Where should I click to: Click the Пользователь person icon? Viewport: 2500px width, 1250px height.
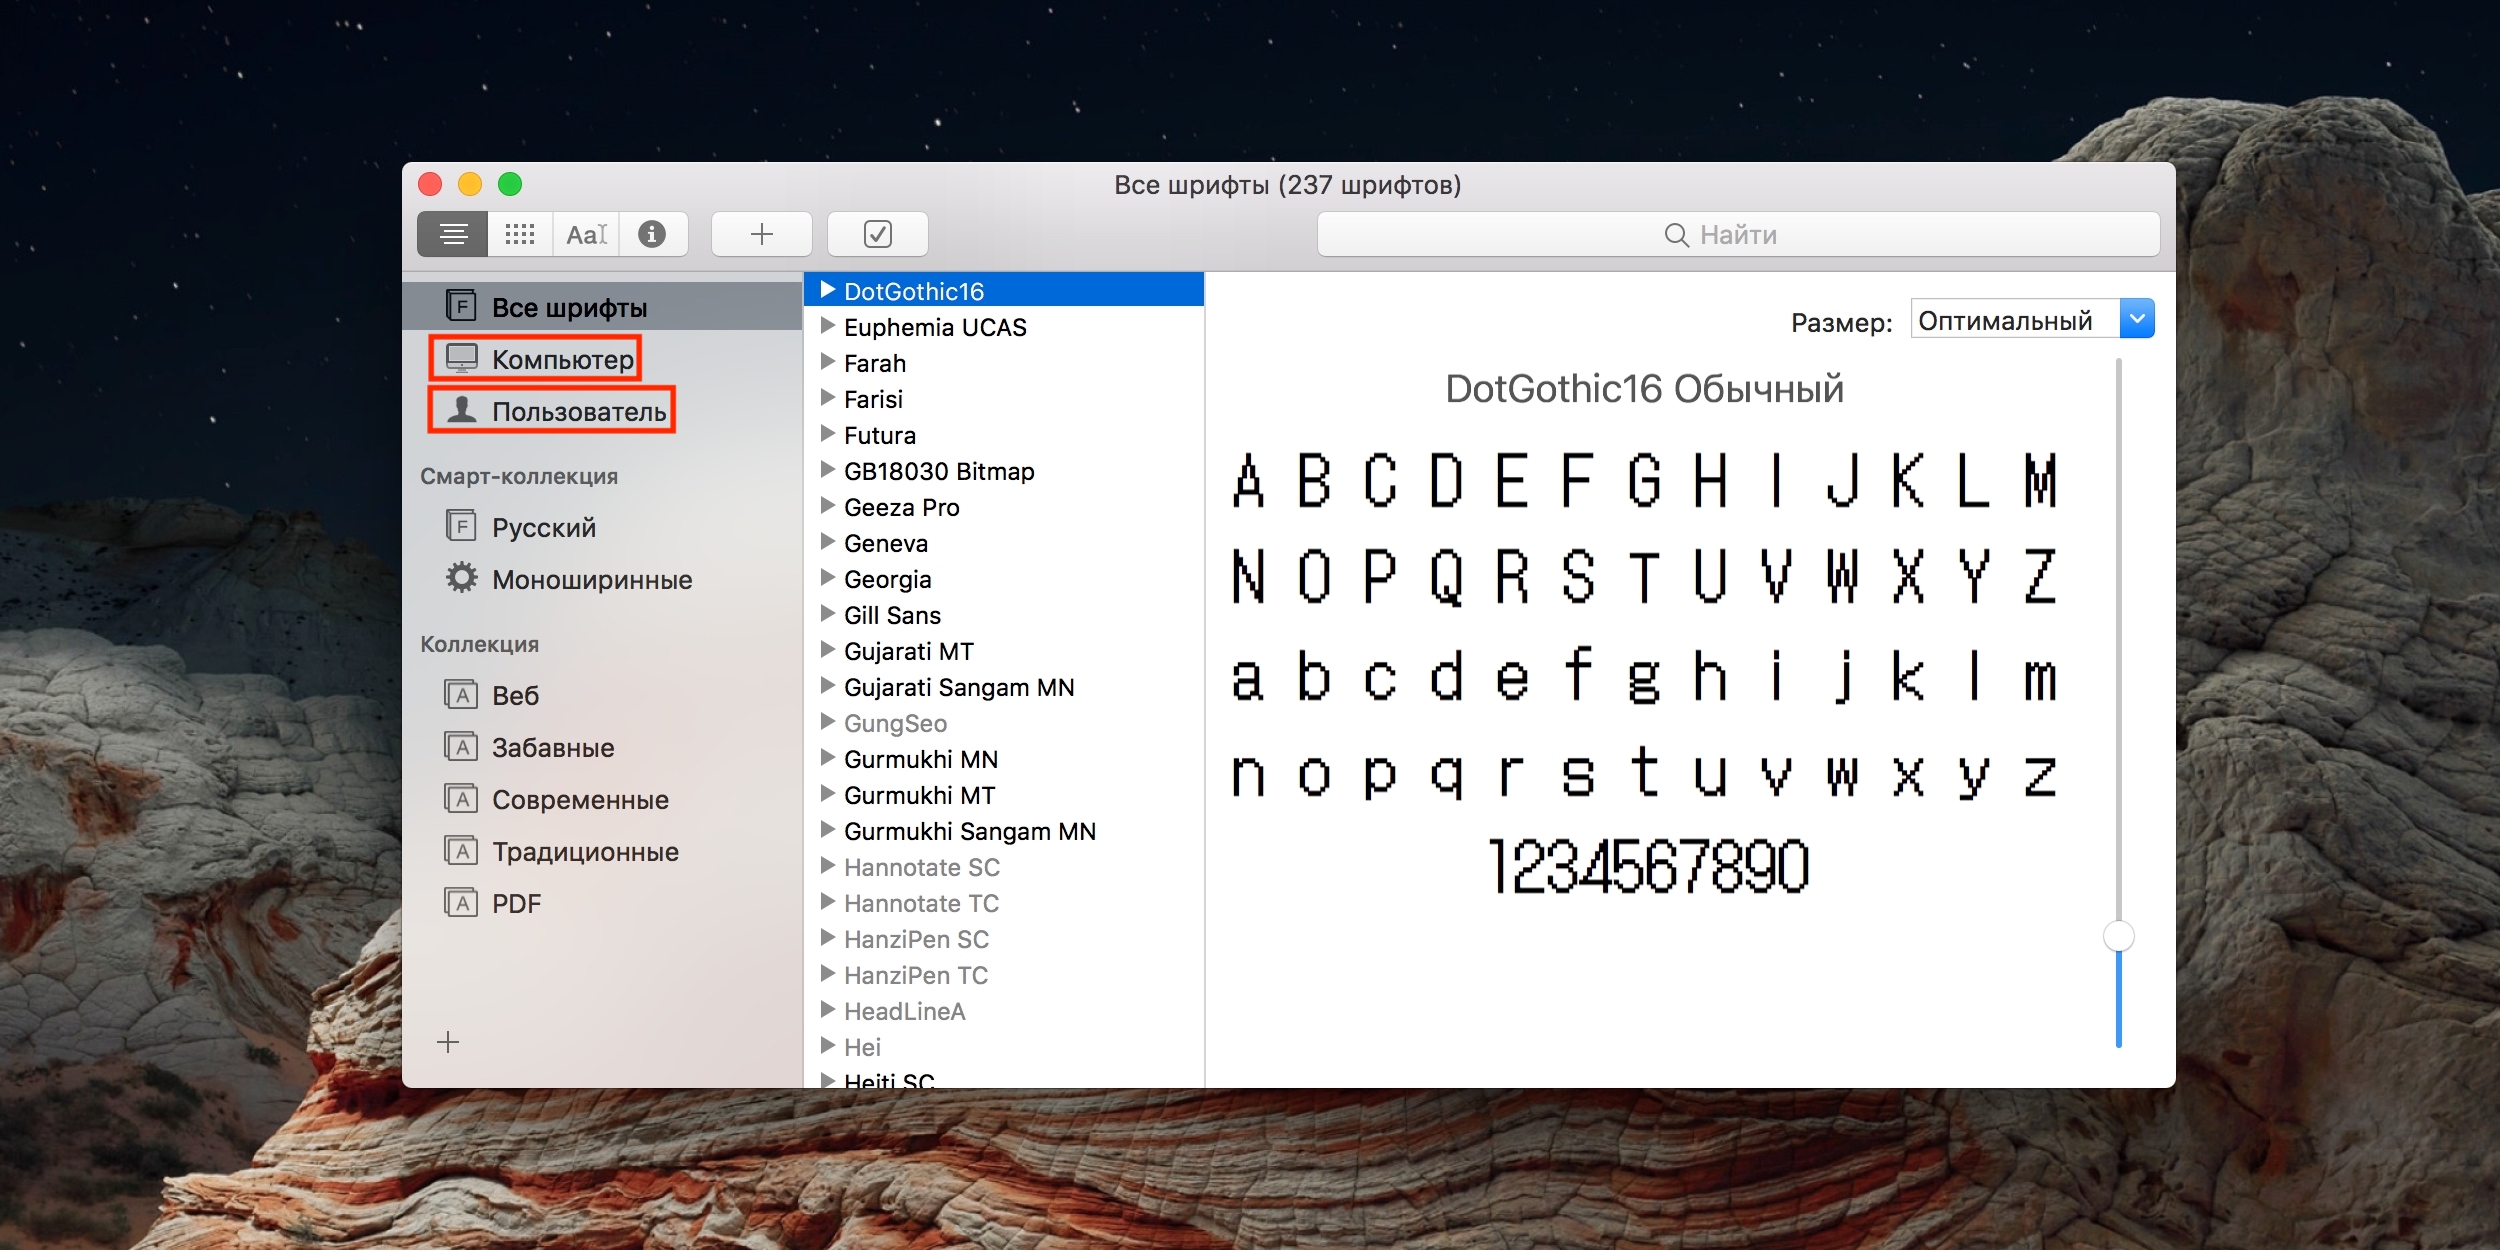click(x=461, y=409)
